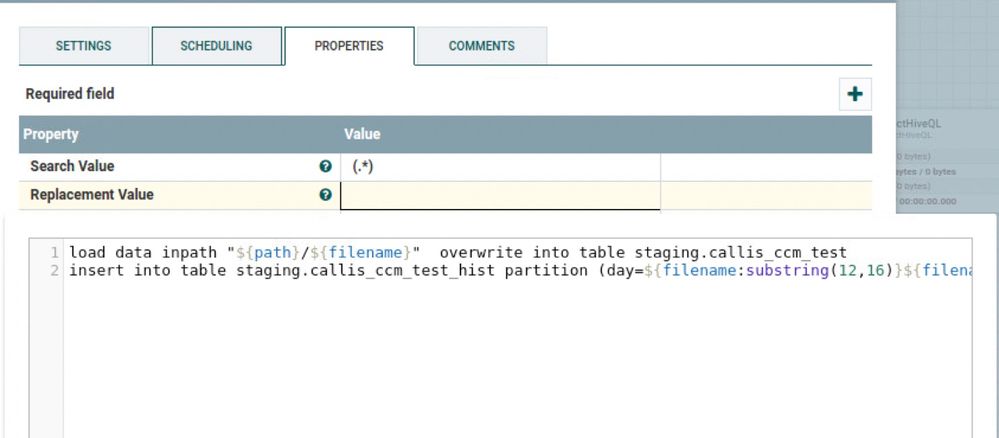Click help icon next to Replacement Value
The height and width of the screenshot is (438, 999).
(325, 195)
